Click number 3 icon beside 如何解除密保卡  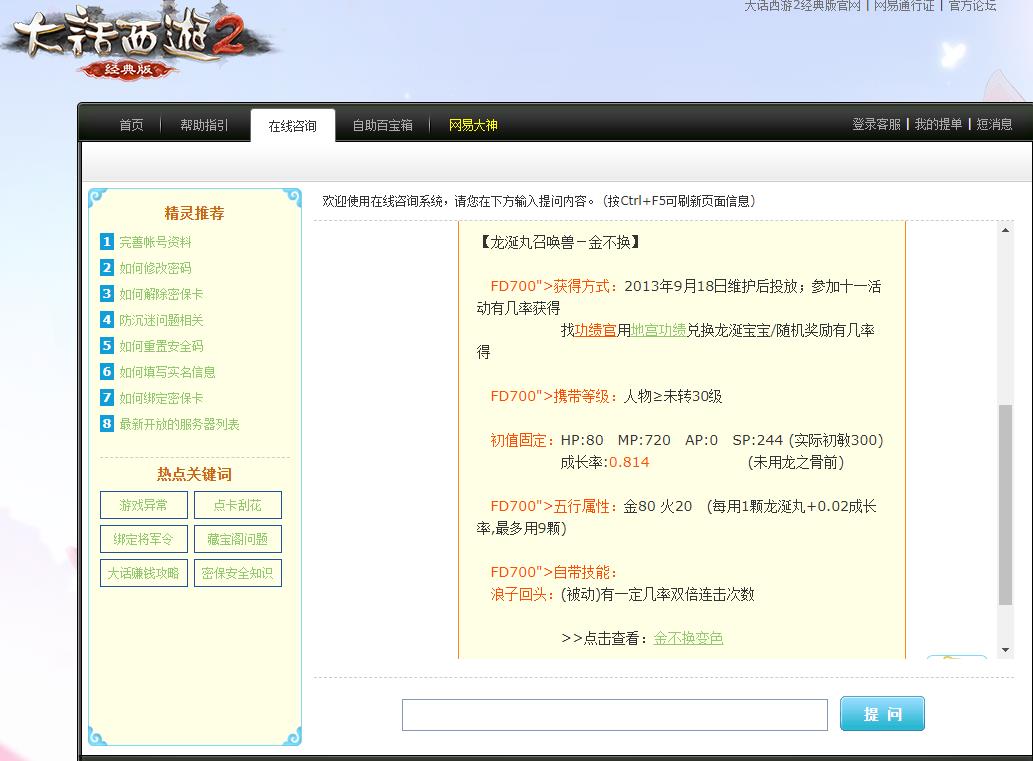[107, 294]
